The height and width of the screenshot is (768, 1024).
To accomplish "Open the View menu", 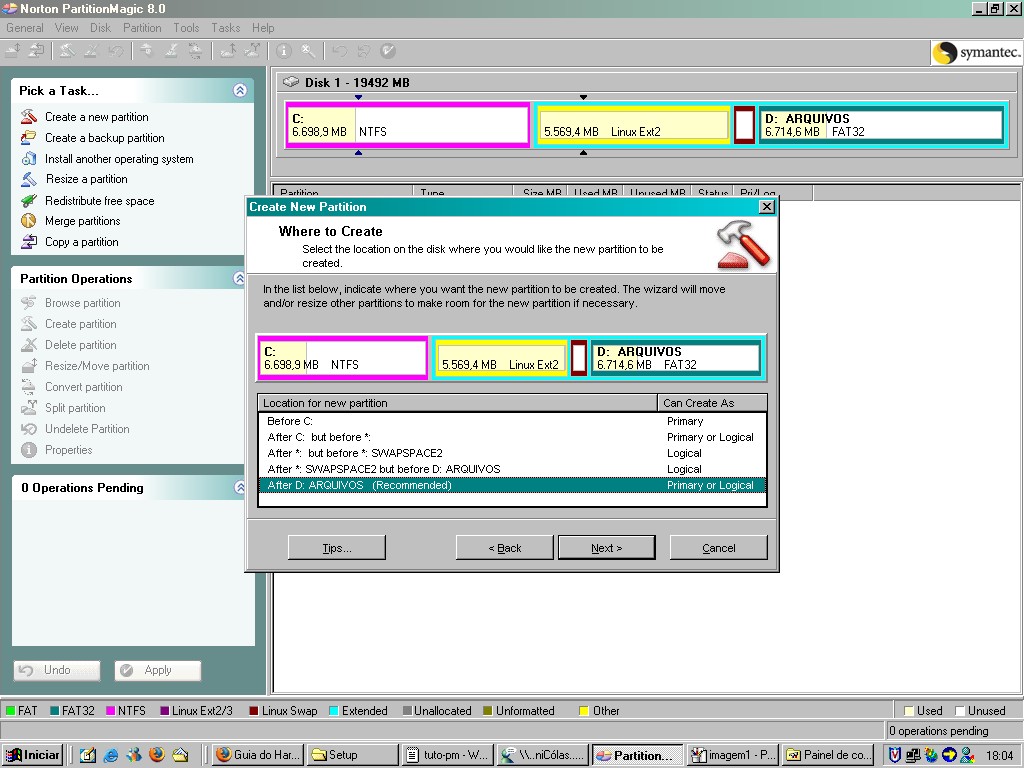I will coord(67,28).
